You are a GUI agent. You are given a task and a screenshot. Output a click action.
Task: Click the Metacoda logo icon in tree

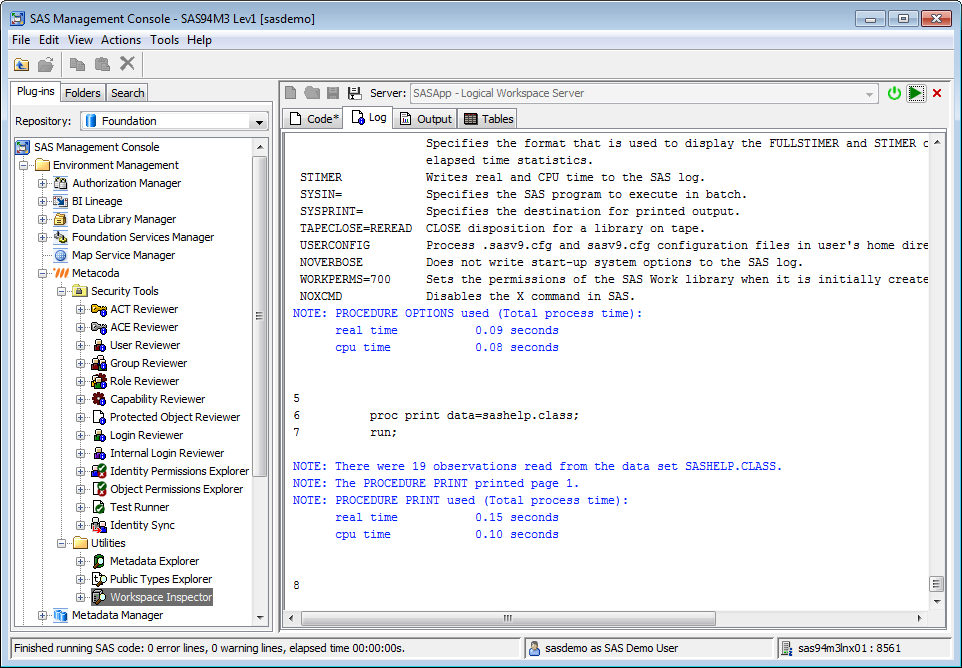[x=61, y=273]
